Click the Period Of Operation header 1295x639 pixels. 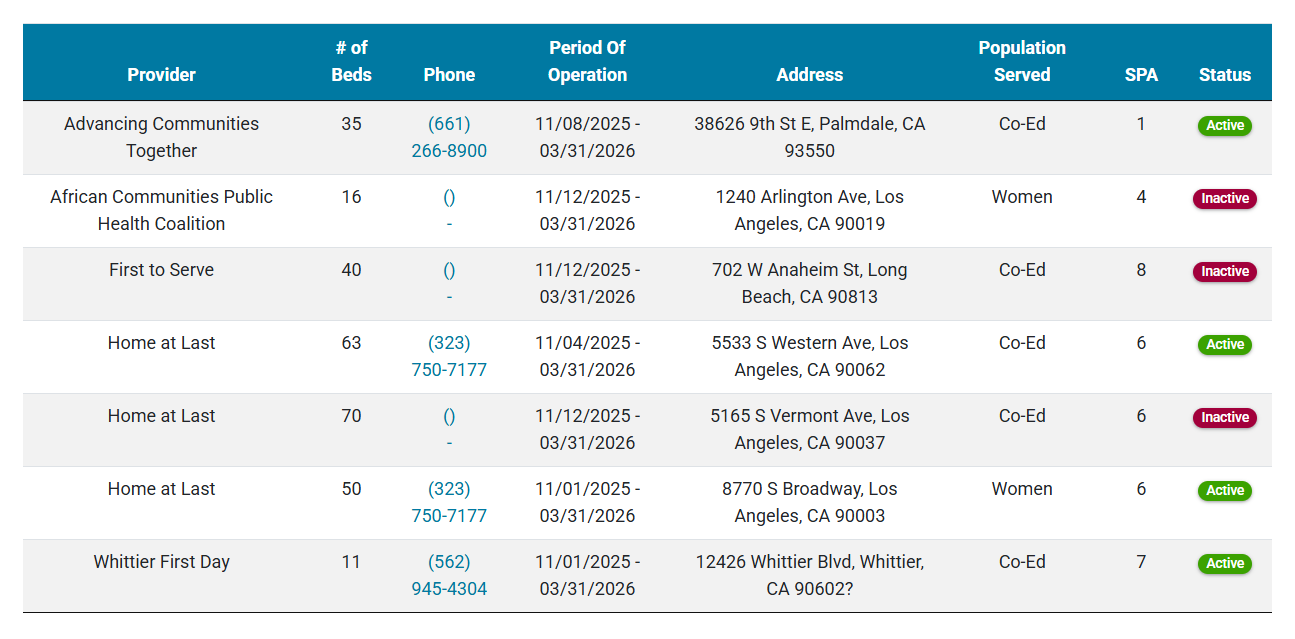pos(587,61)
